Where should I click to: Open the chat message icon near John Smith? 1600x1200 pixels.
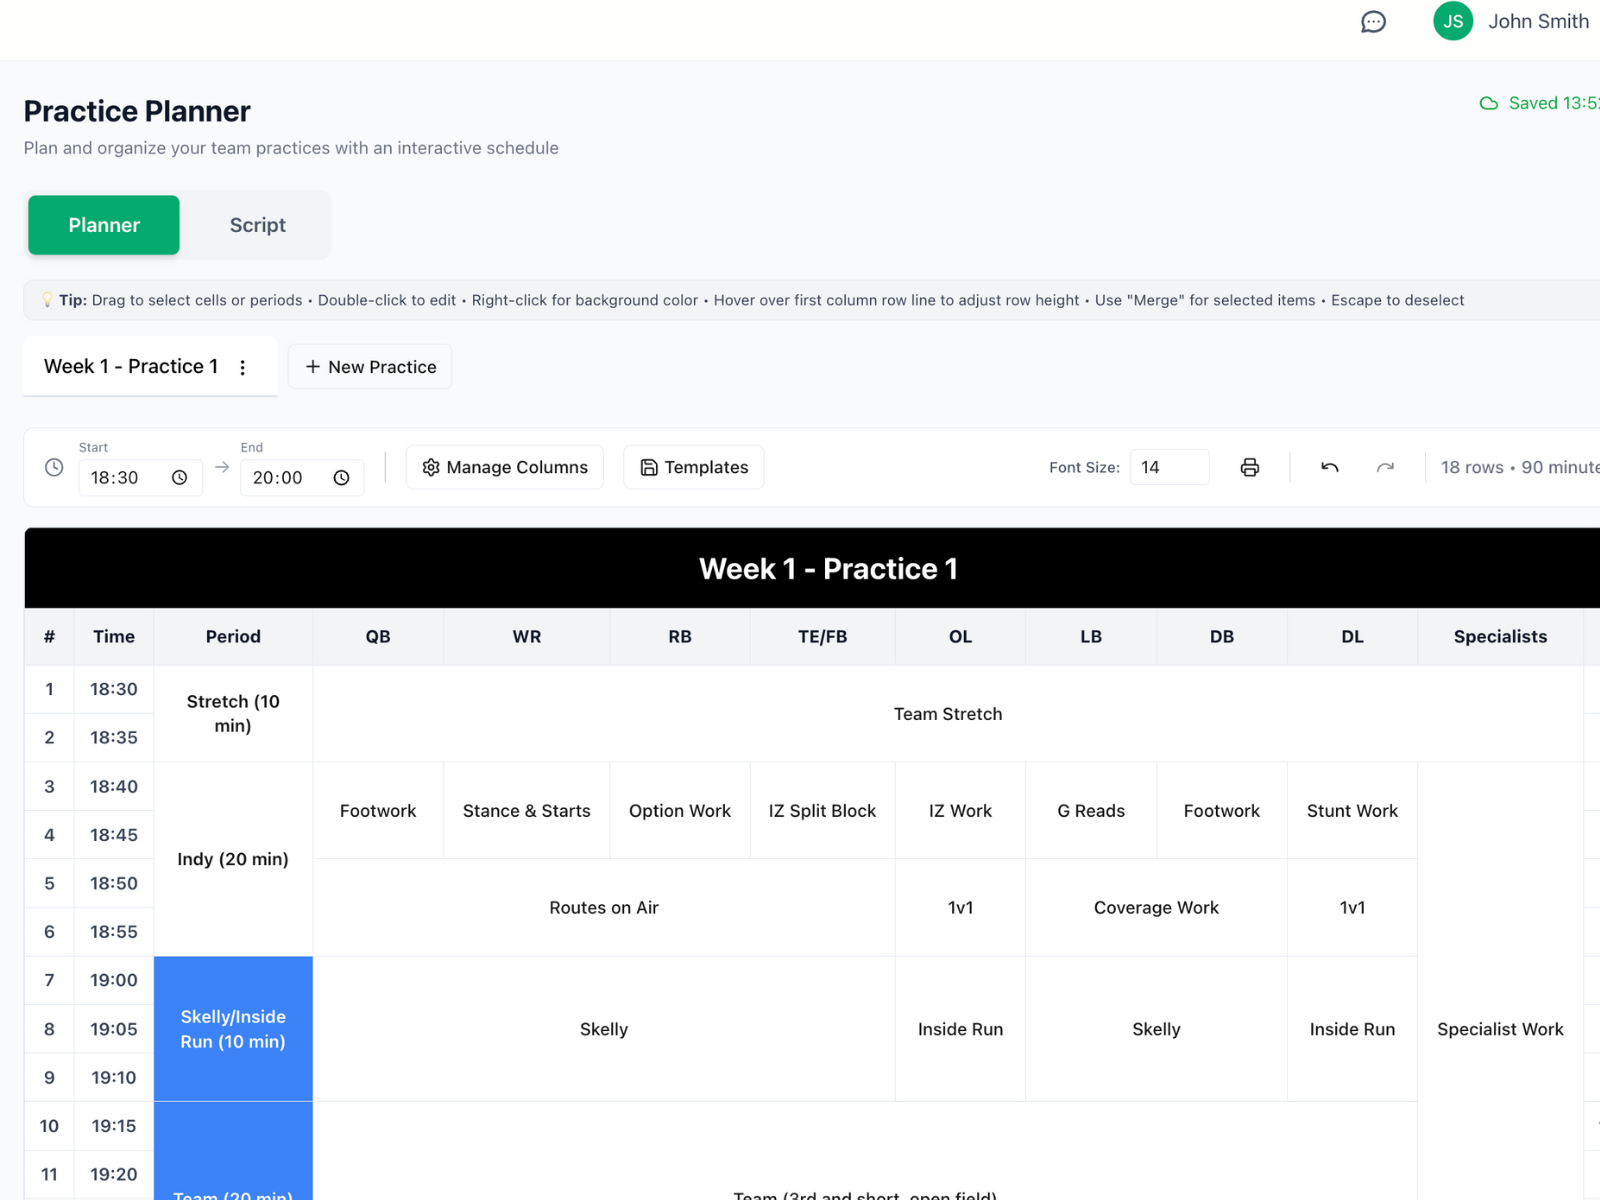(x=1373, y=21)
